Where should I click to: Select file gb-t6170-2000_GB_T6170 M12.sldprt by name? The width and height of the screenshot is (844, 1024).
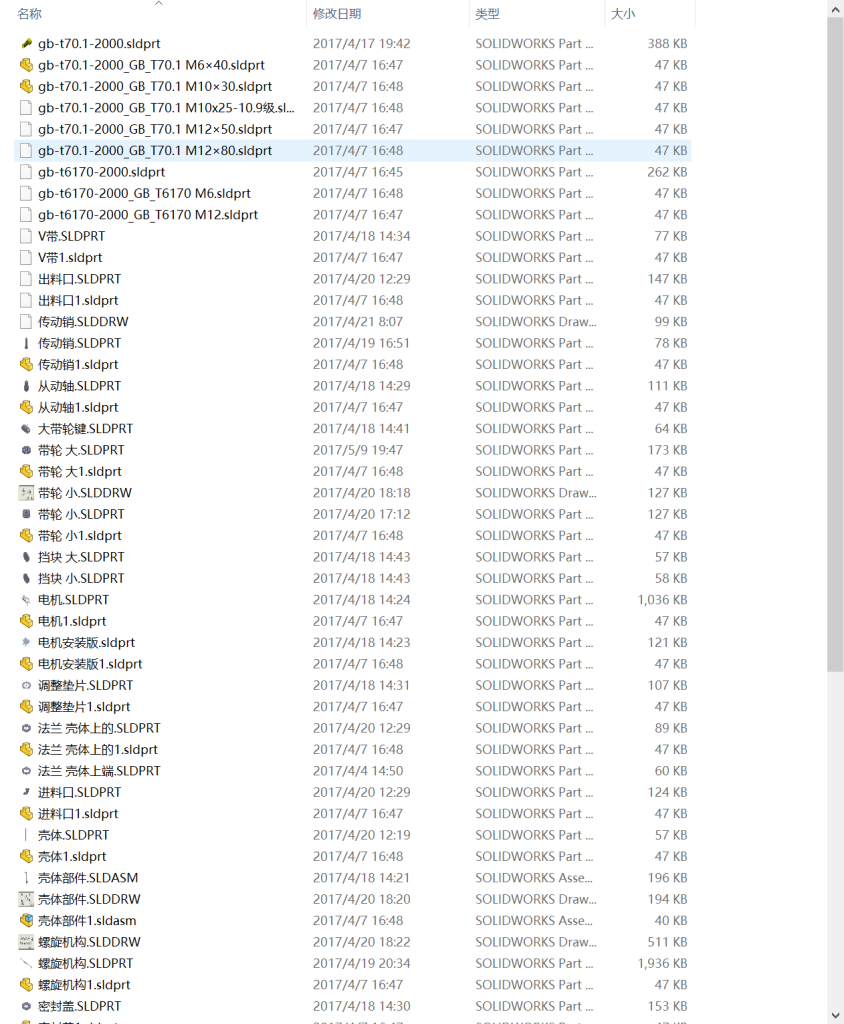(x=147, y=215)
